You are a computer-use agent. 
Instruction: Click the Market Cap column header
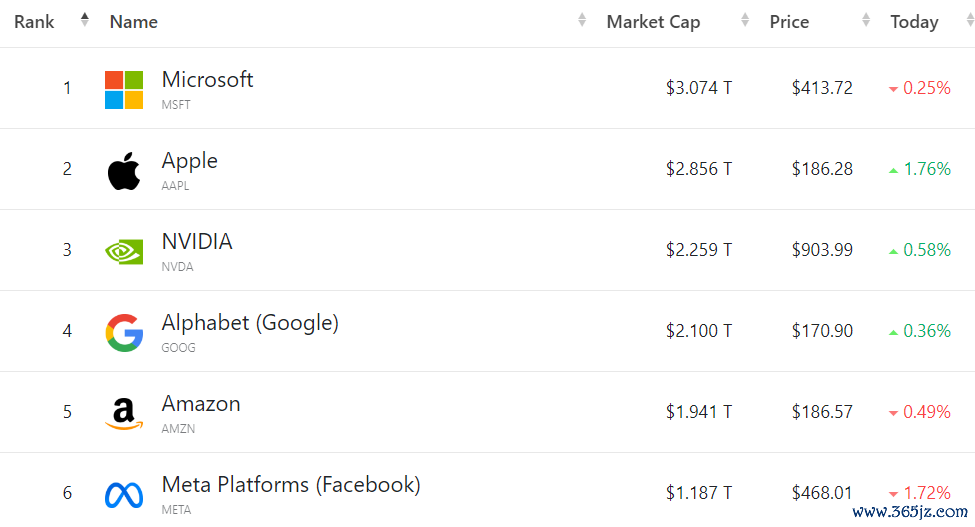[x=653, y=22]
